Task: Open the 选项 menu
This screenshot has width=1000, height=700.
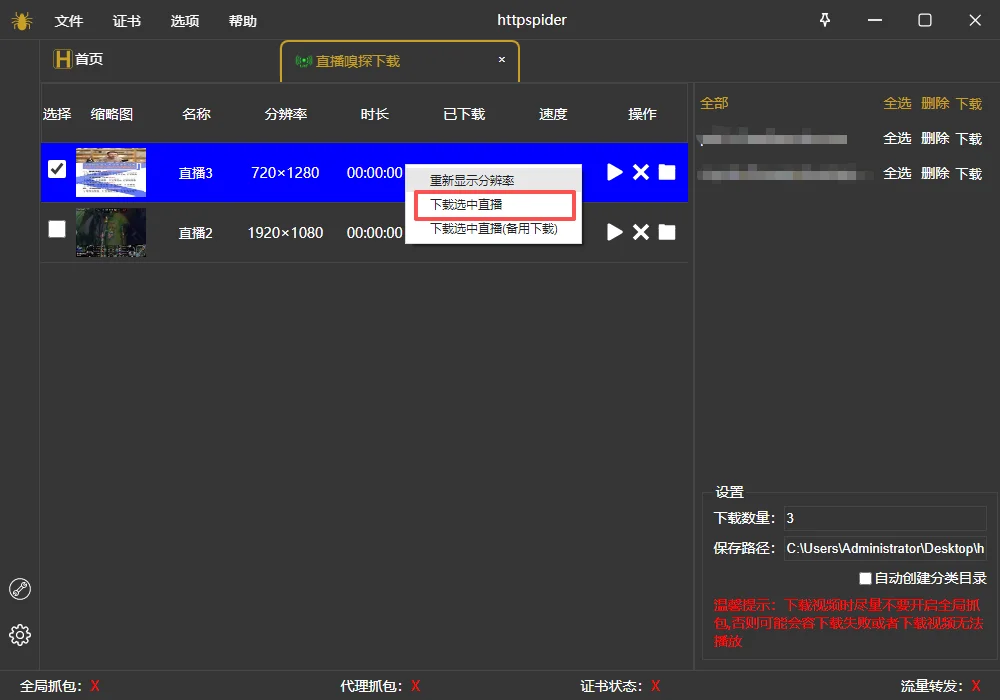Action: 185,21
